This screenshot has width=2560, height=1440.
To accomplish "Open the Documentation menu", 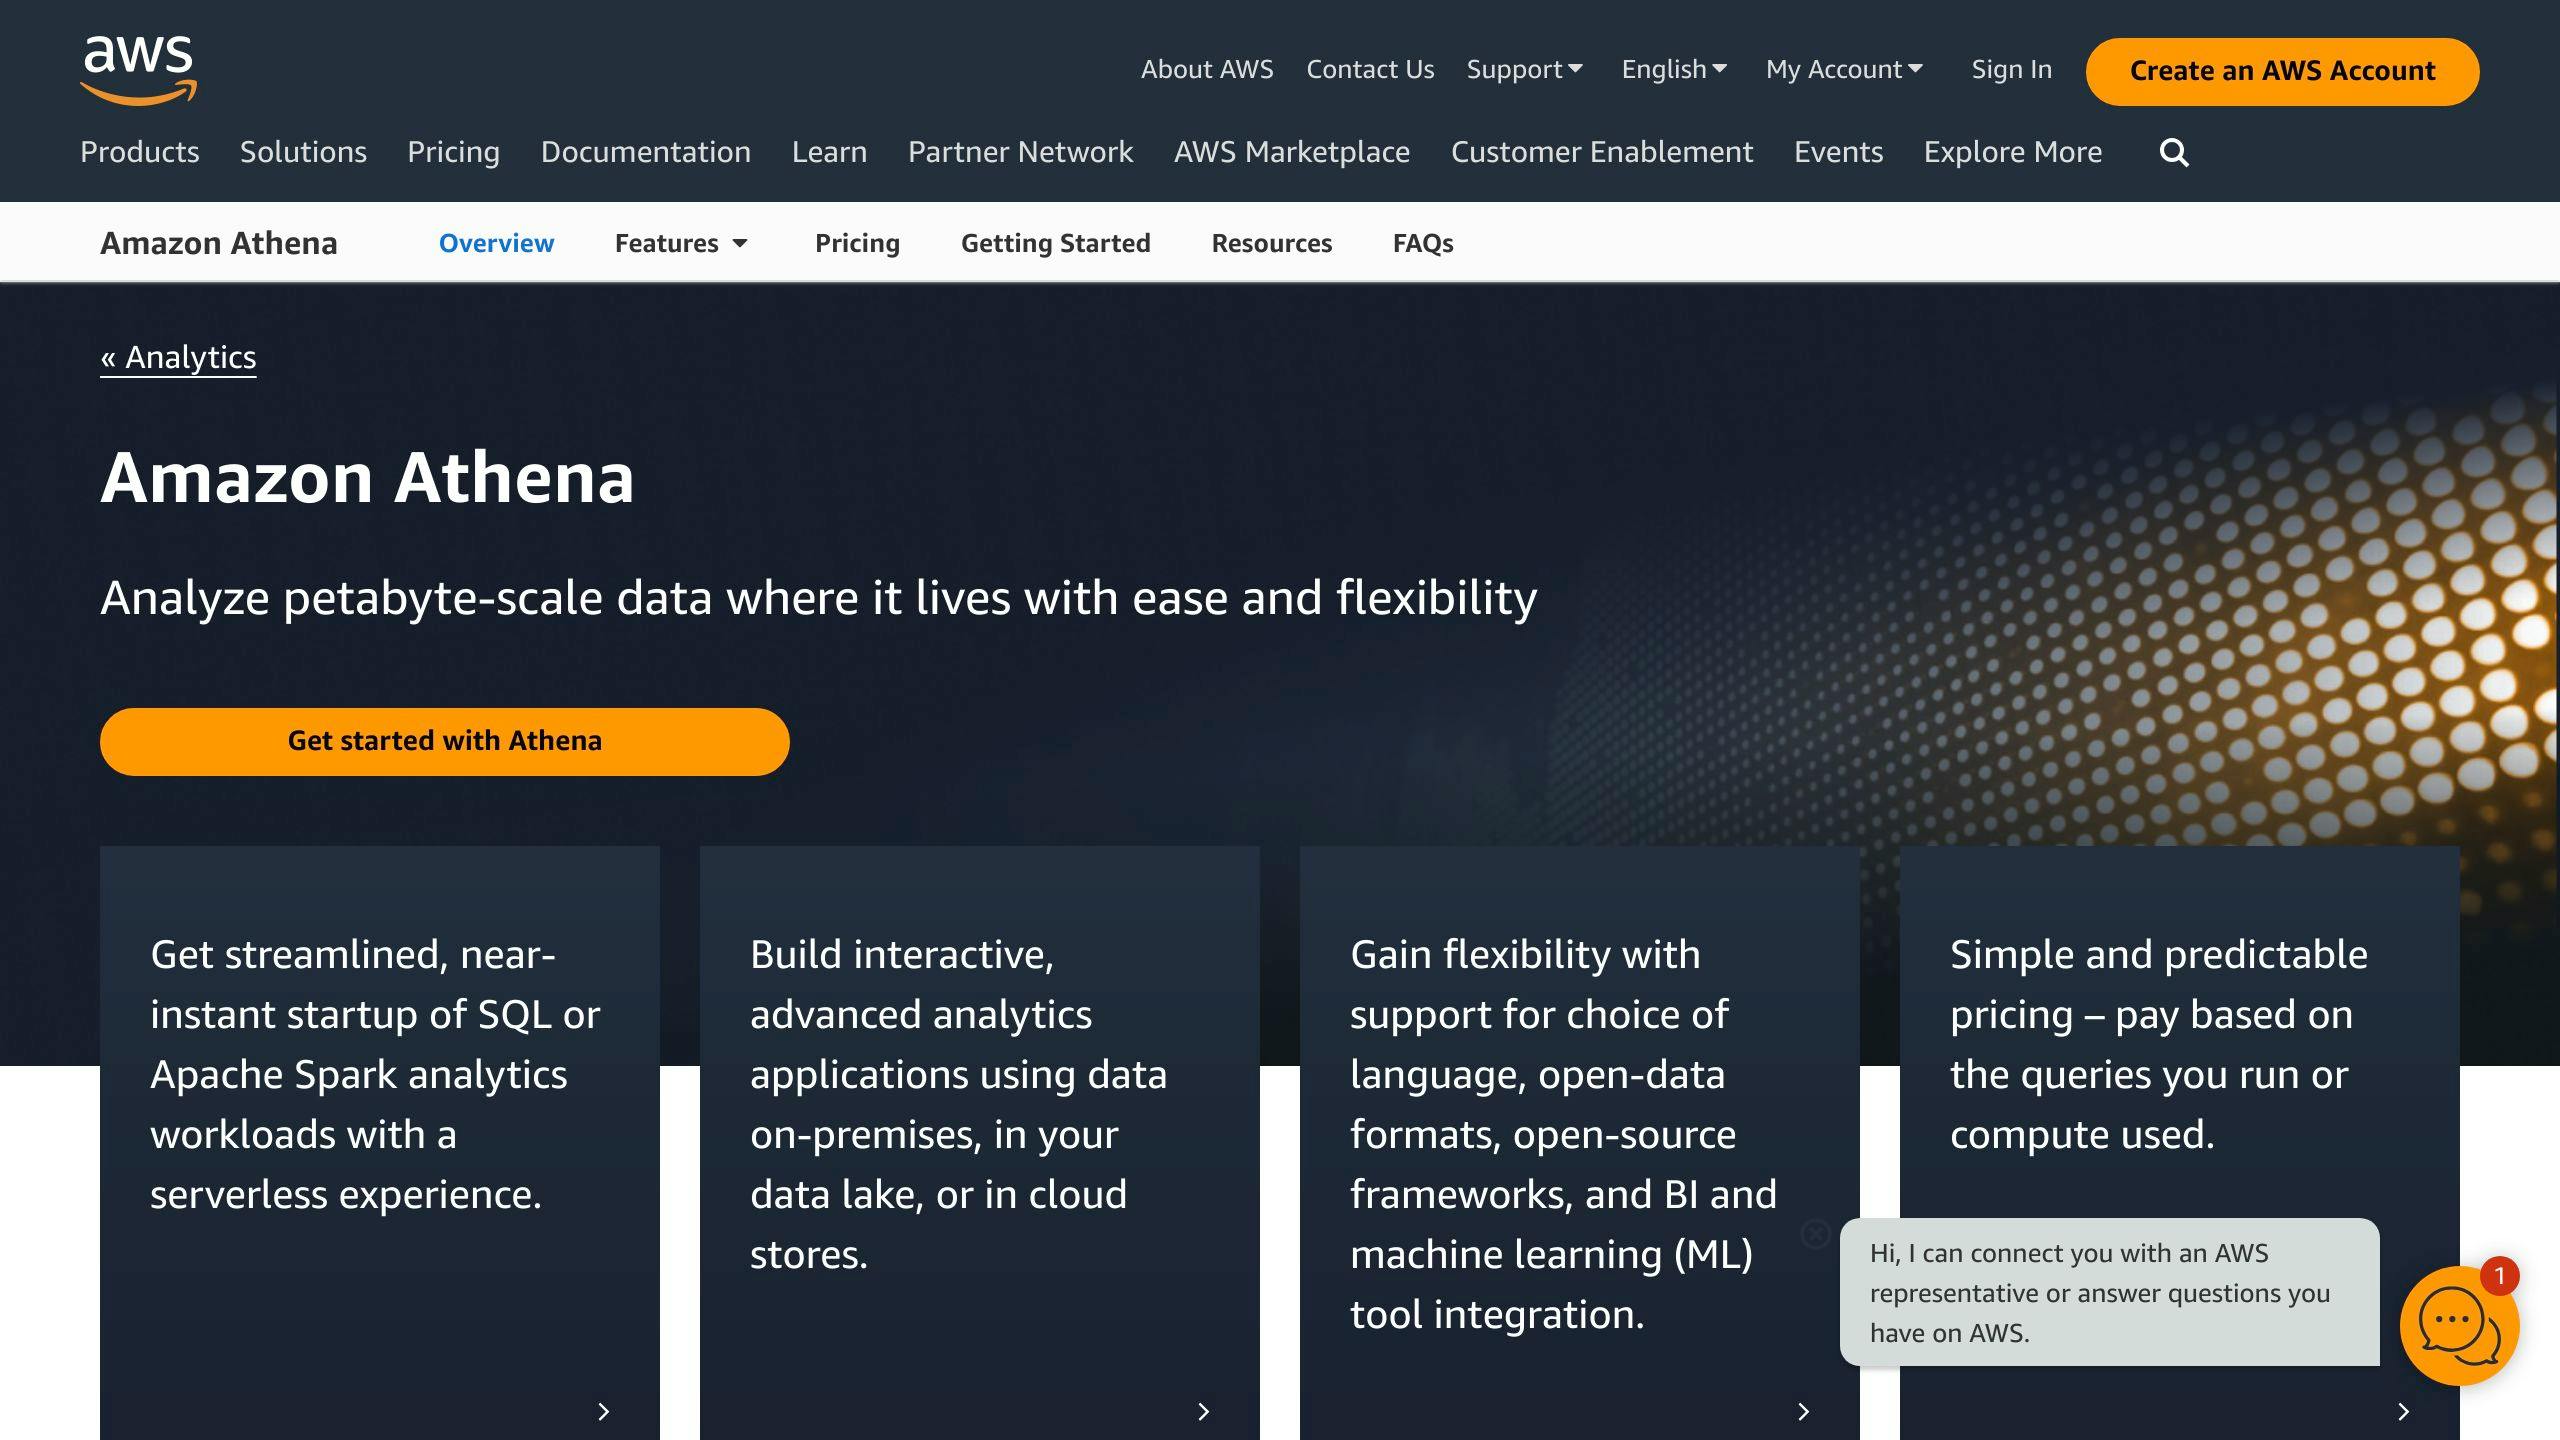I will click(x=646, y=152).
